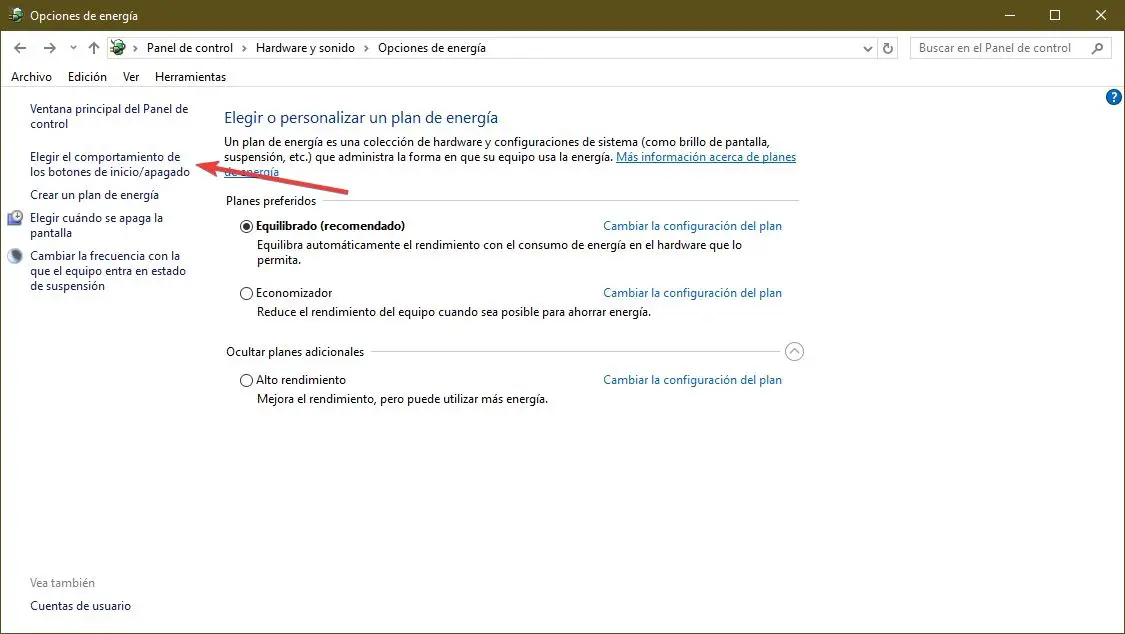Select the Economizador power plan
The image size is (1125, 634).
[246, 293]
